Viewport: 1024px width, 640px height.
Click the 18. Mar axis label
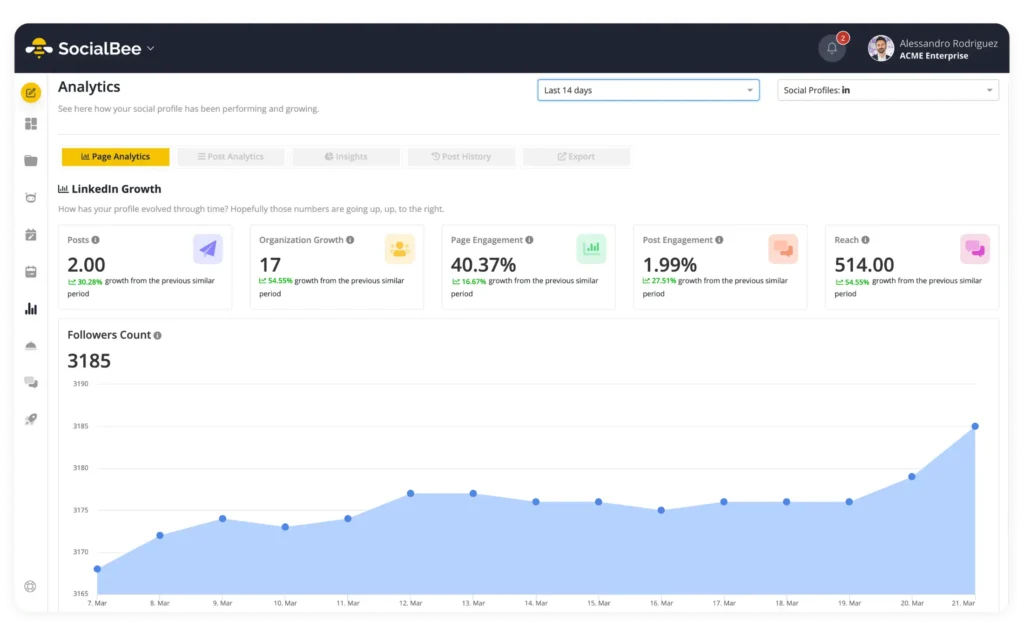pyautogui.click(x=786, y=603)
